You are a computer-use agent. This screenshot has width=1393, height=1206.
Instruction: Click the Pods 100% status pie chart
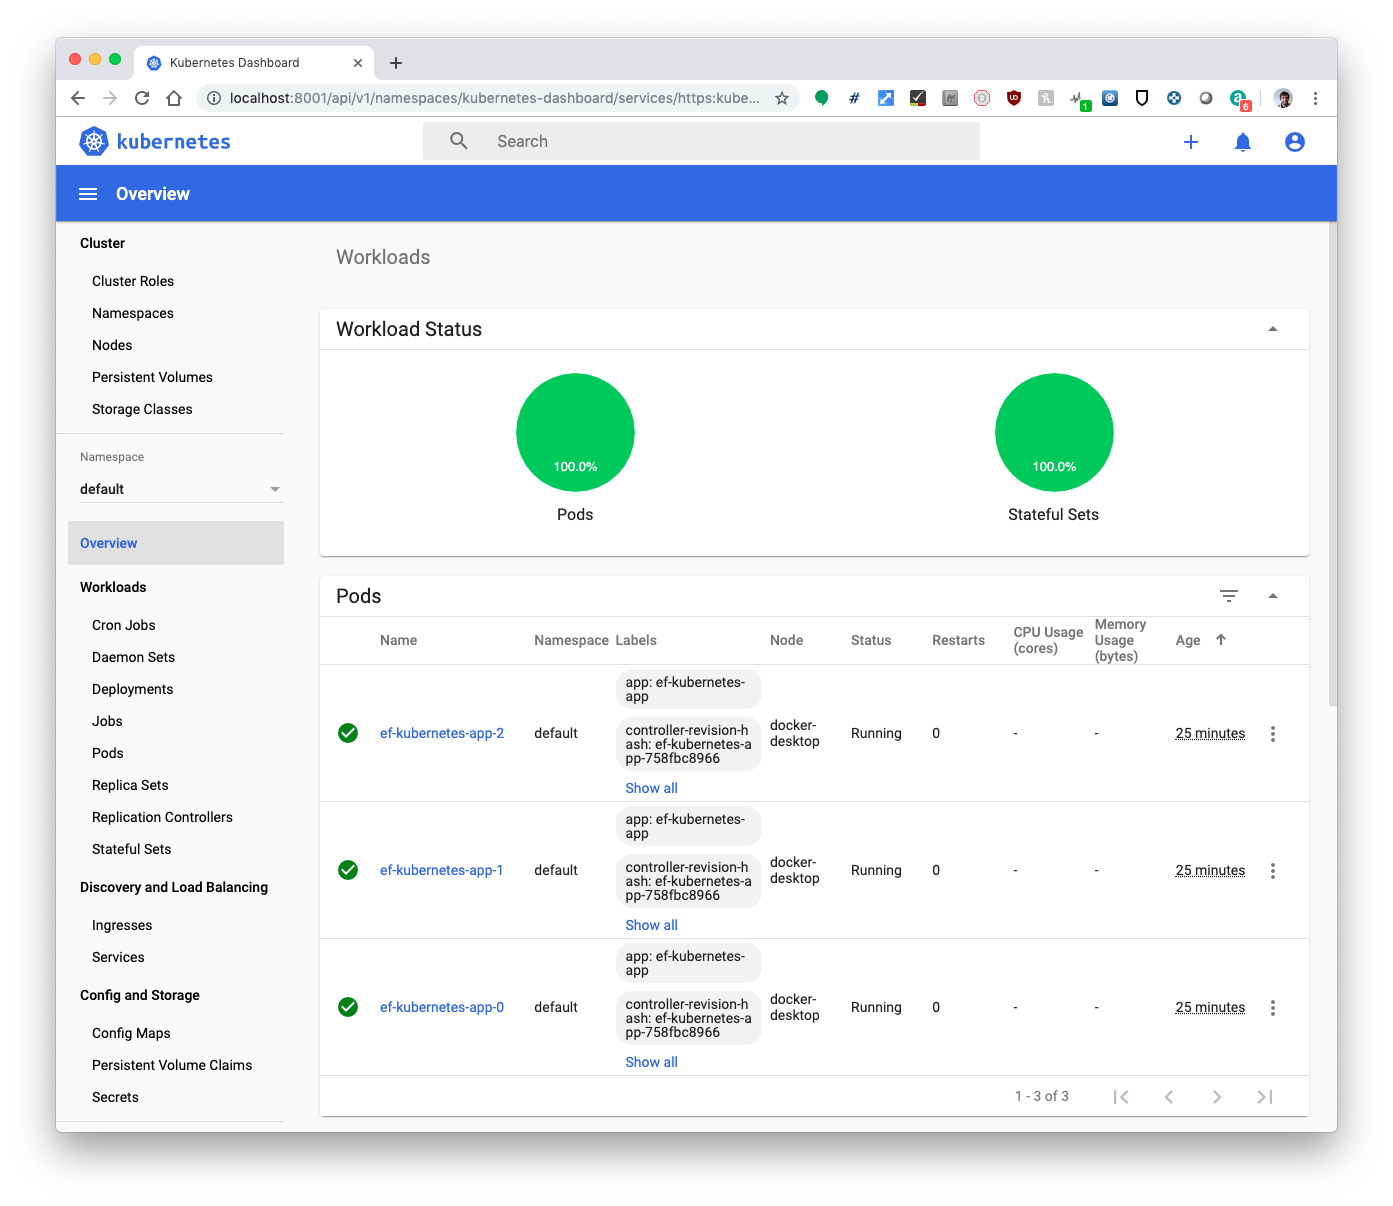575,432
